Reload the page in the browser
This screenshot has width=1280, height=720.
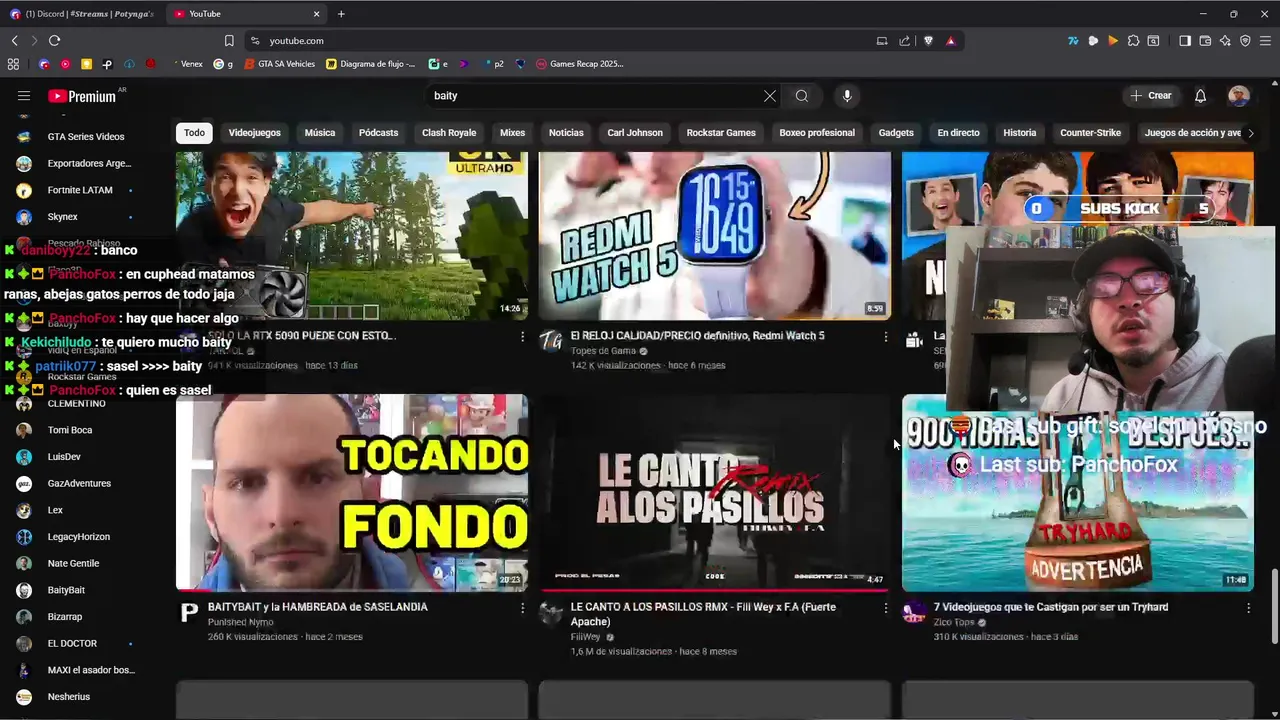click(54, 41)
